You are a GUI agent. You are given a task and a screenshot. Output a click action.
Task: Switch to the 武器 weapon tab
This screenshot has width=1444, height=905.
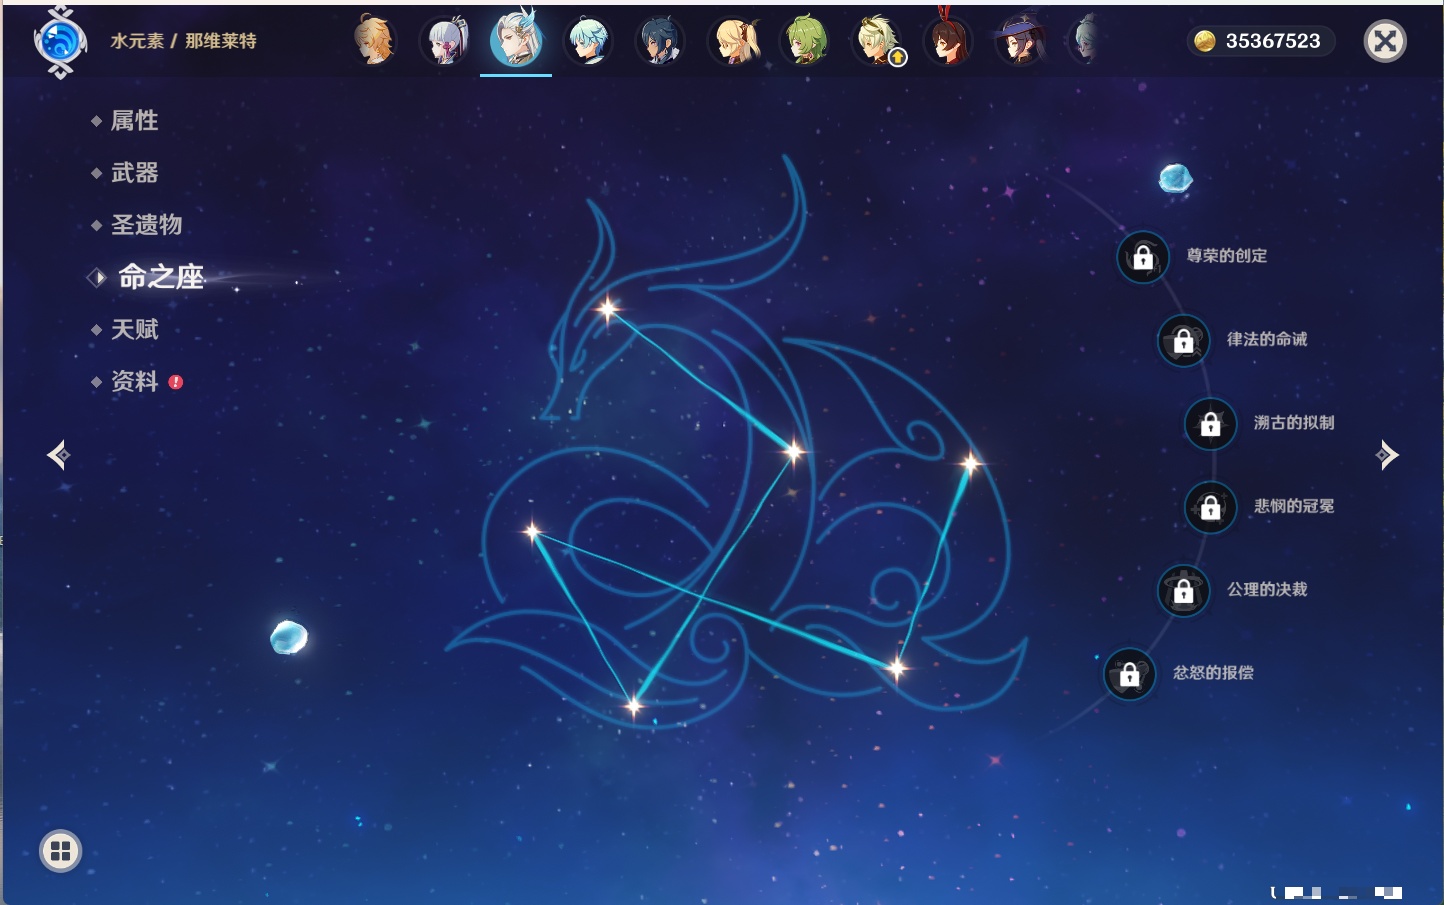(134, 173)
